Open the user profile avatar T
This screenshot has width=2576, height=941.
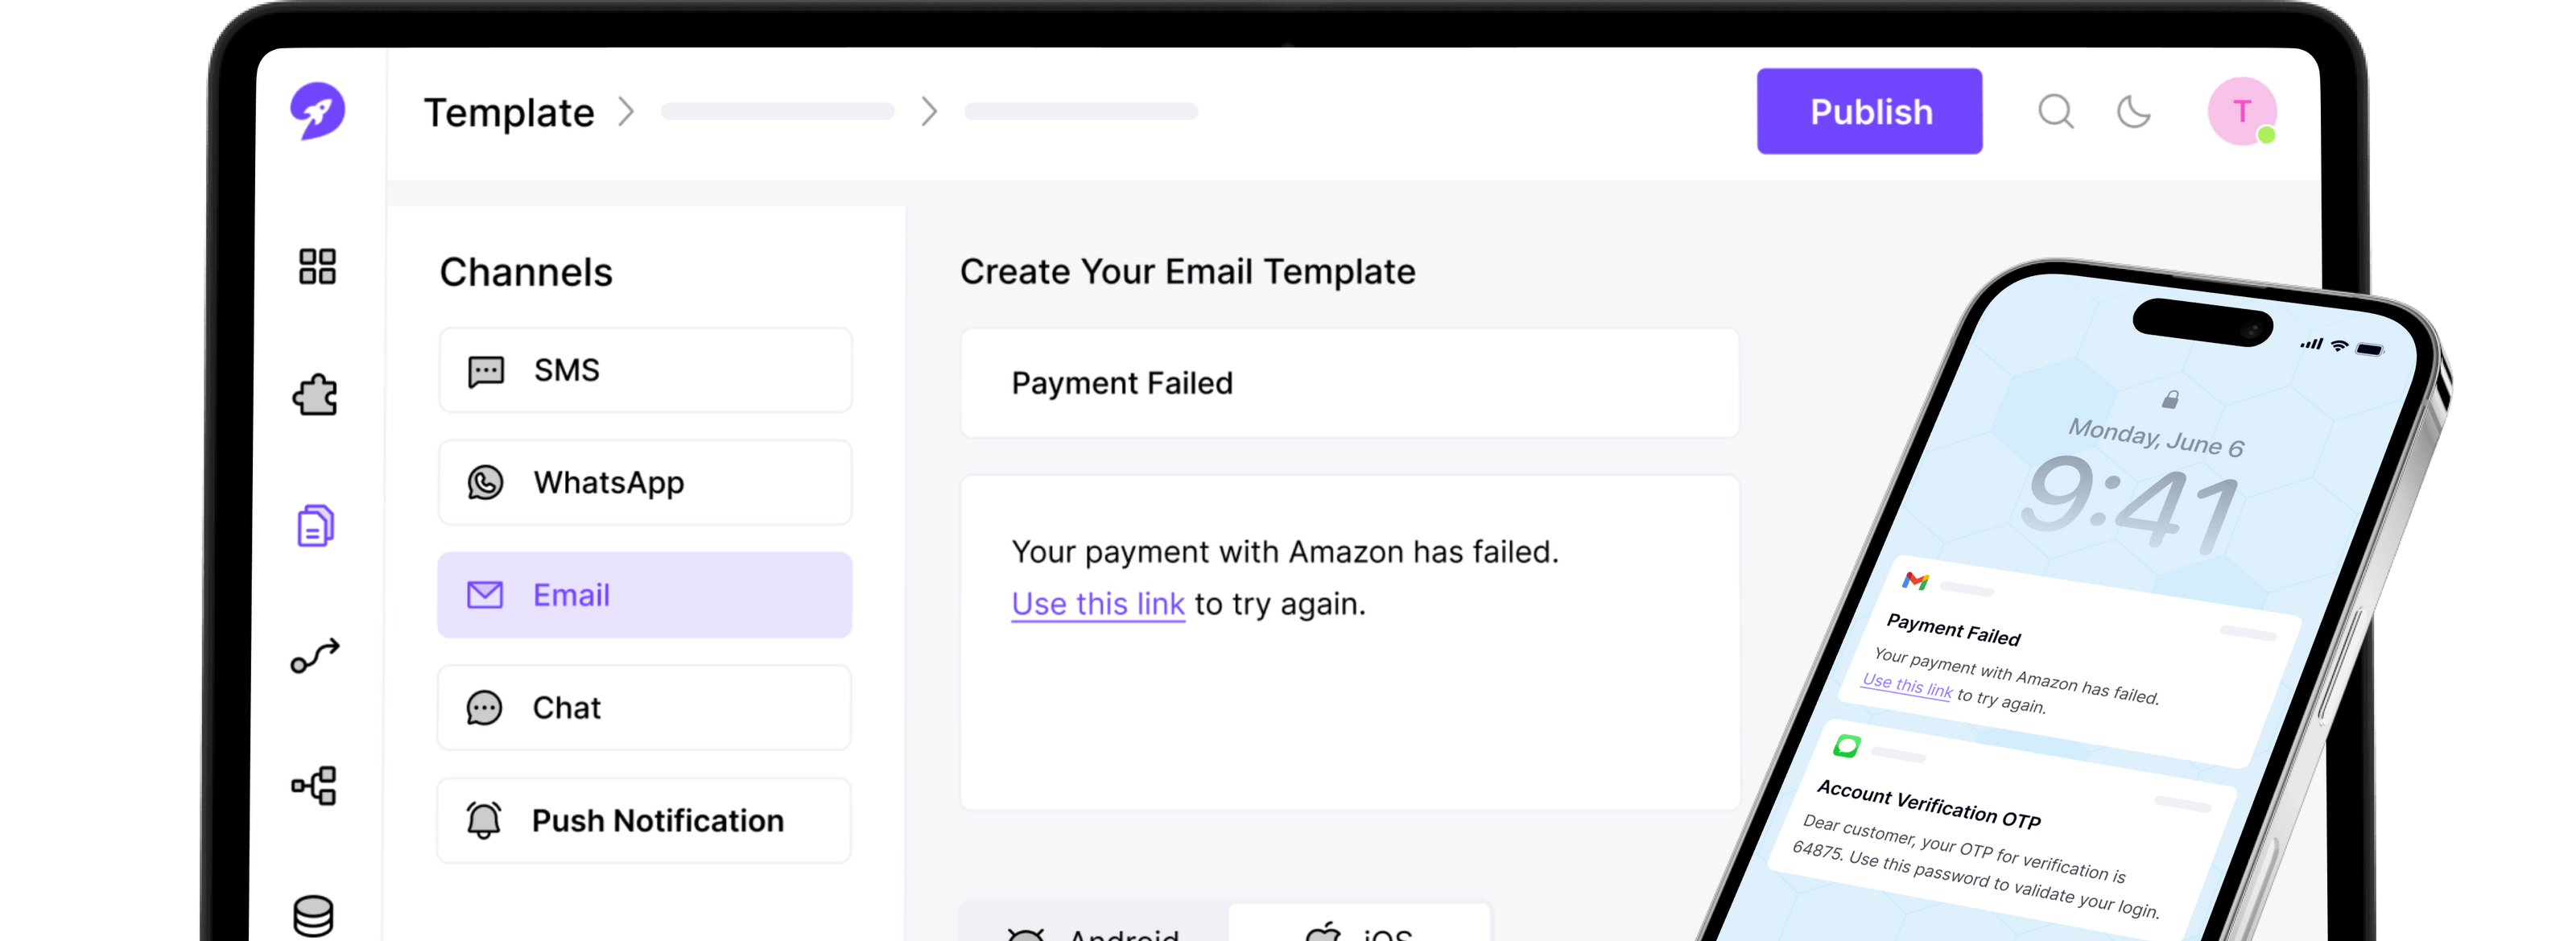pyautogui.click(x=2241, y=111)
